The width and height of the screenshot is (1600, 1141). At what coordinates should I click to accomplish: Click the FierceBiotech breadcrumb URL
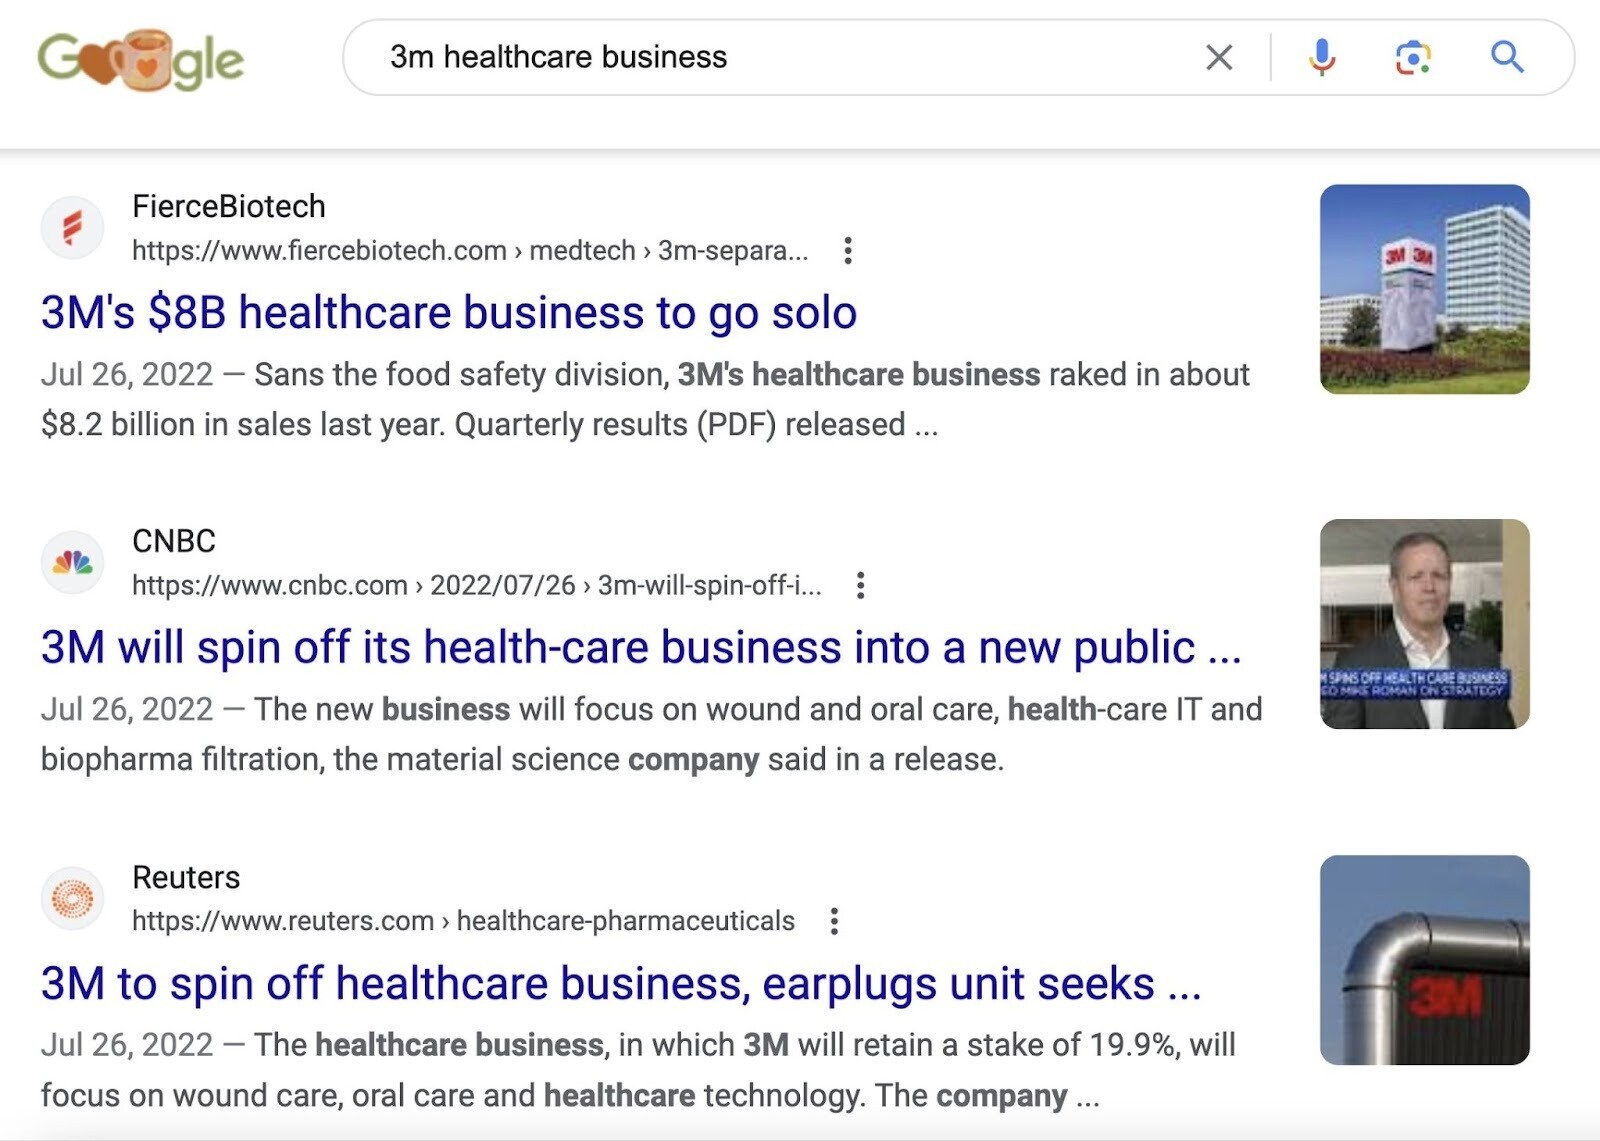point(470,250)
